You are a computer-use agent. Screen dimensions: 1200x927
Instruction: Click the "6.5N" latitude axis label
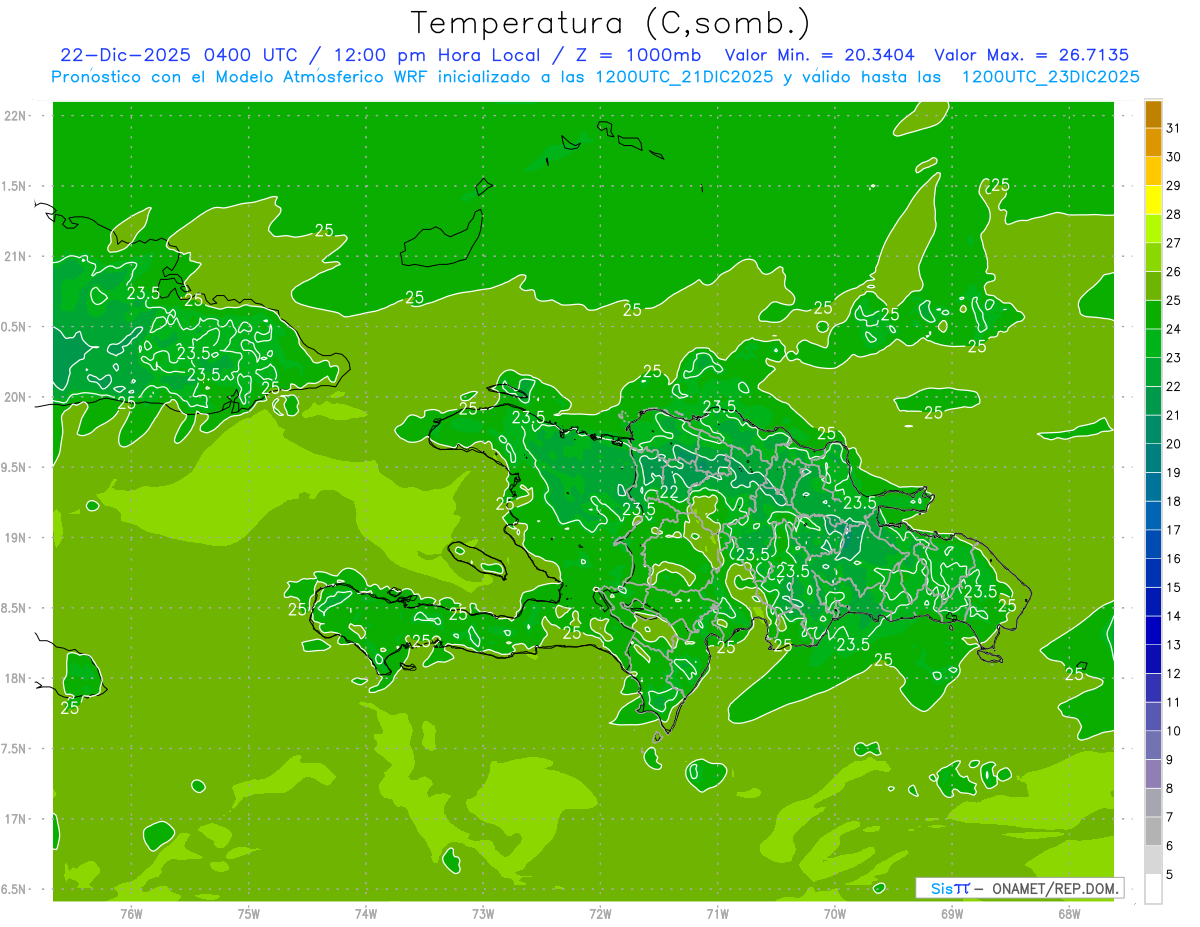click(x=15, y=890)
